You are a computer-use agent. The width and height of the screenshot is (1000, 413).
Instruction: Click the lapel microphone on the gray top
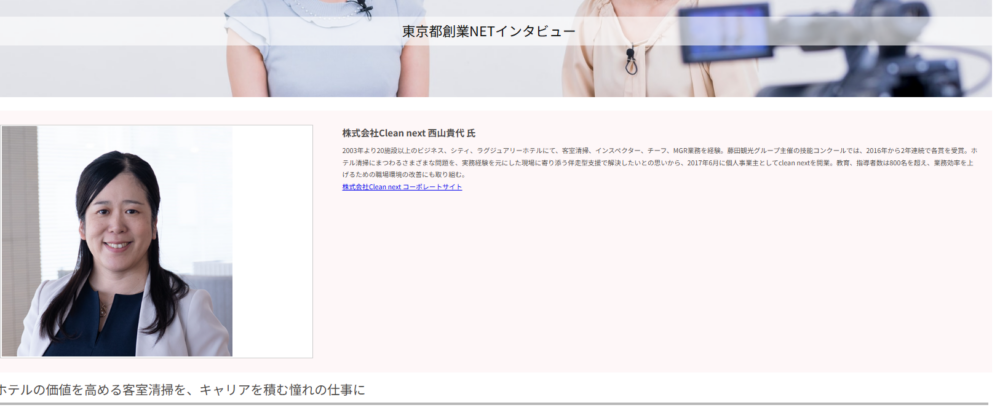[364, 9]
